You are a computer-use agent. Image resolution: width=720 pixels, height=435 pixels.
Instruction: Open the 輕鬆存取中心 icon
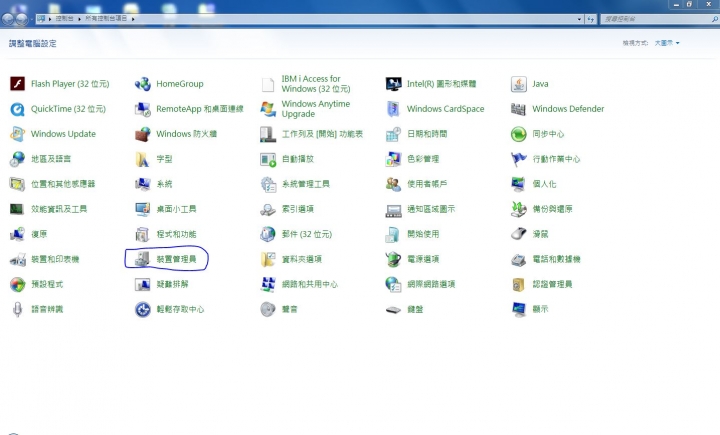143,310
